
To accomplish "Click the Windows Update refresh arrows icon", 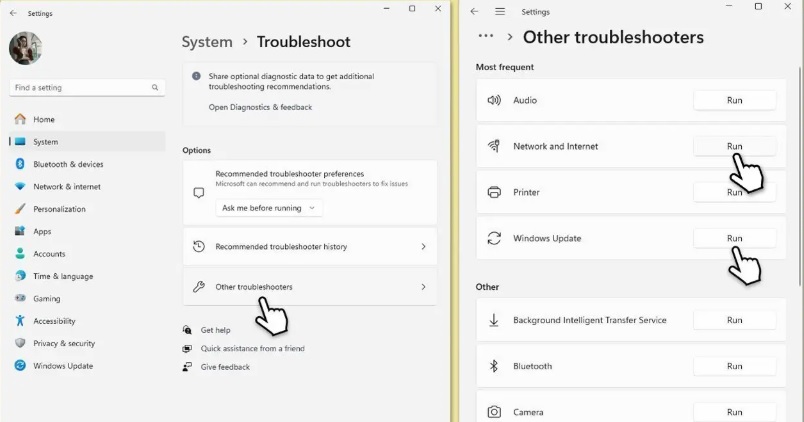I will [x=494, y=238].
